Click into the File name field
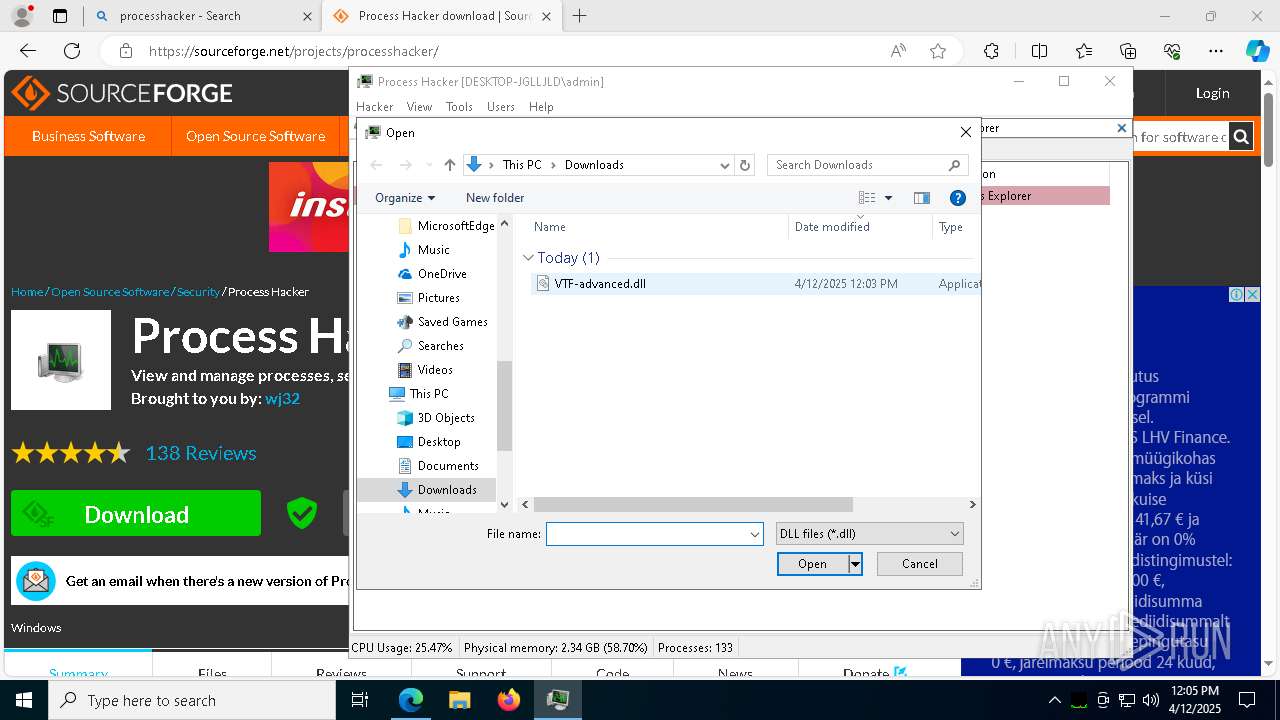This screenshot has height=720, width=1280. (x=646, y=534)
